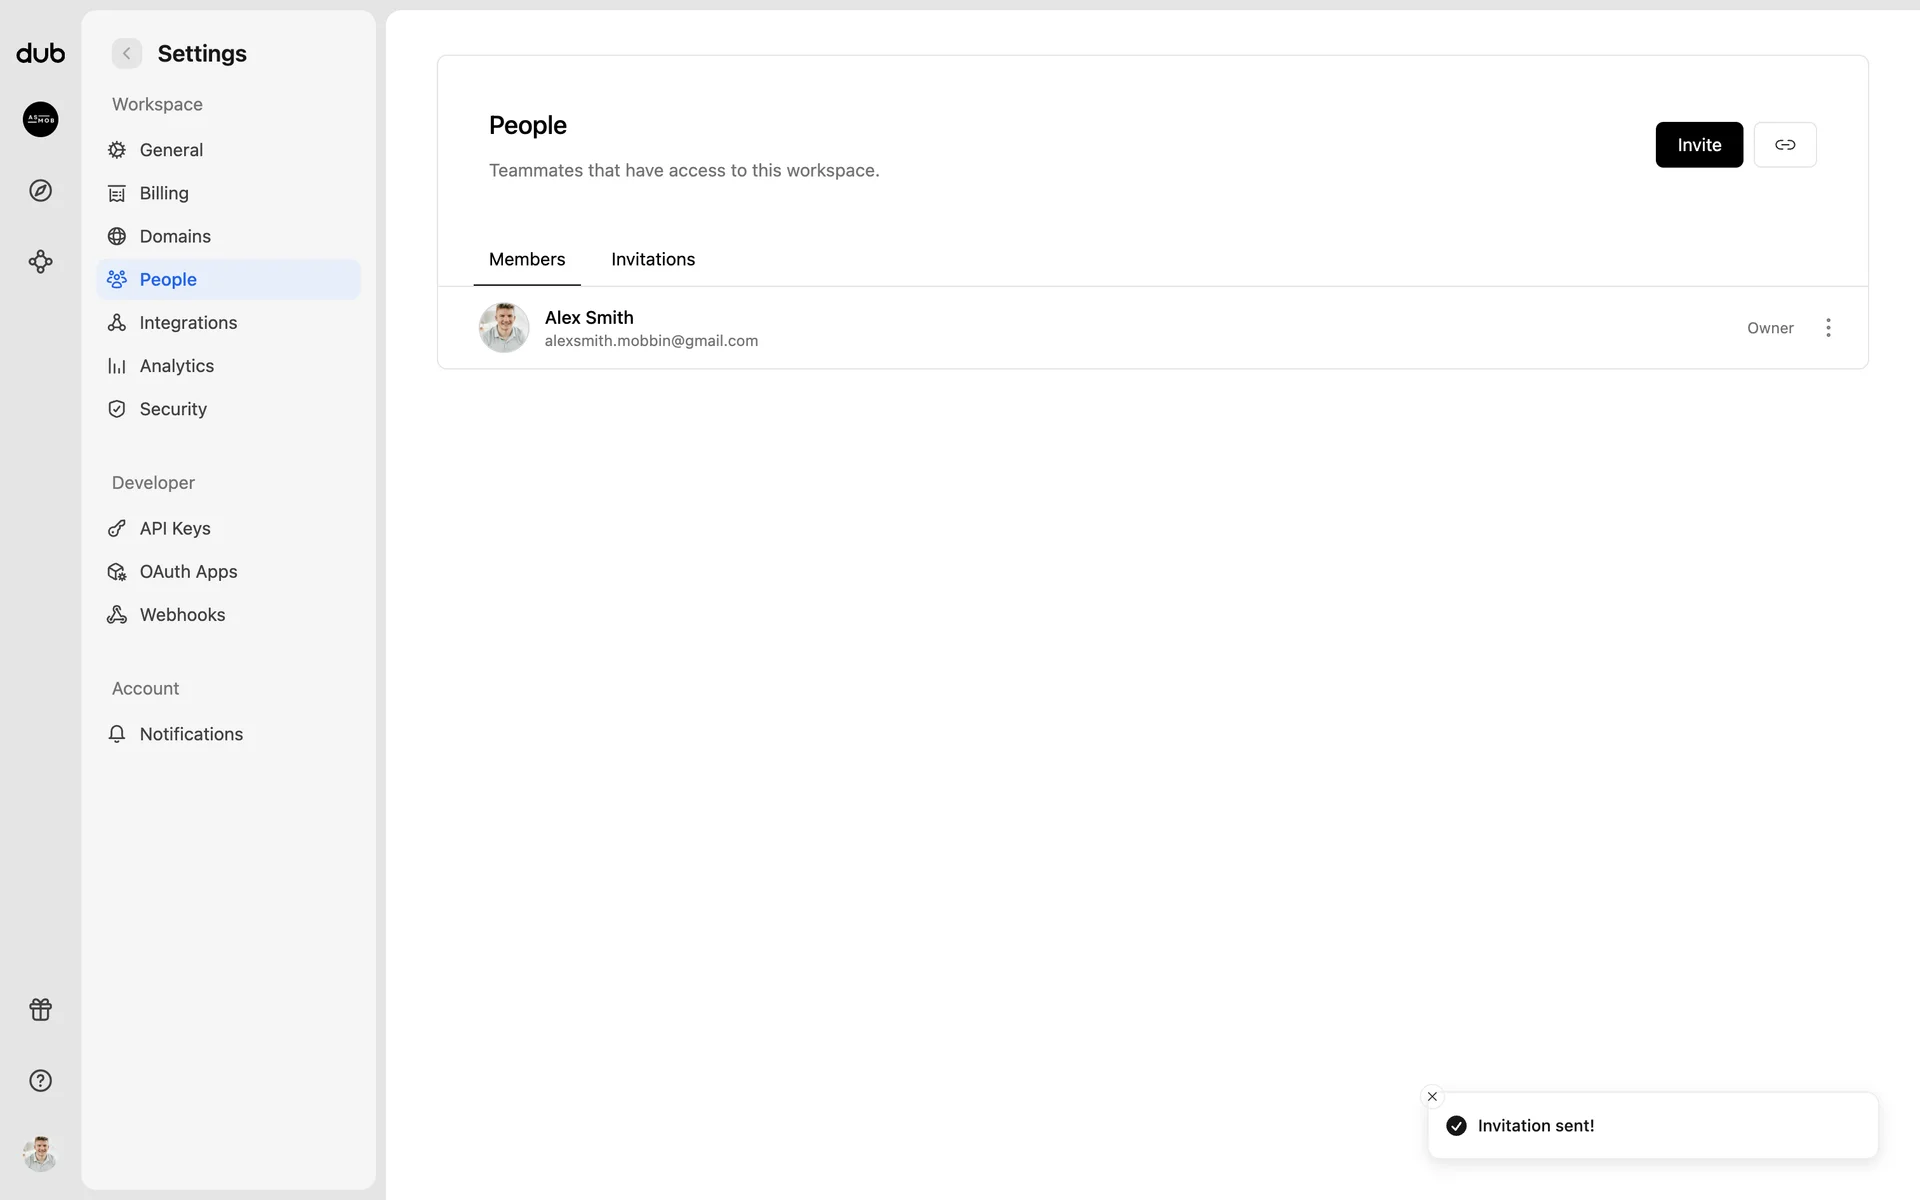Click the invite link copy icon button

pyautogui.click(x=1784, y=145)
